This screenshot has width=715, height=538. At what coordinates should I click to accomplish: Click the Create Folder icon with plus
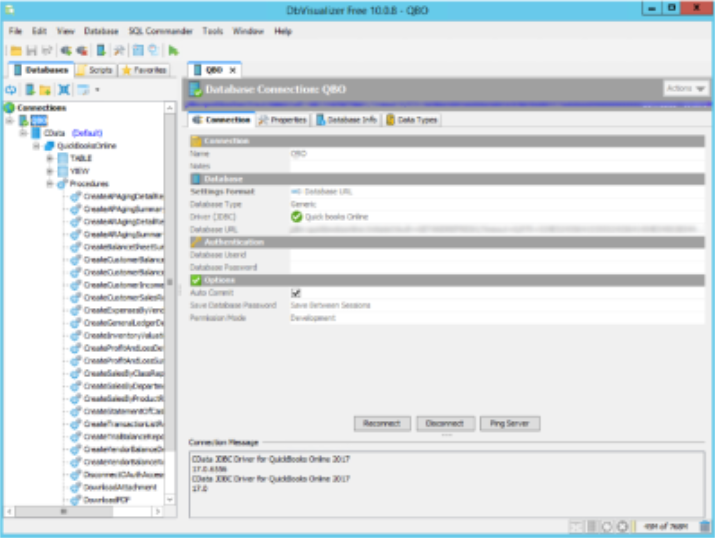45,90
